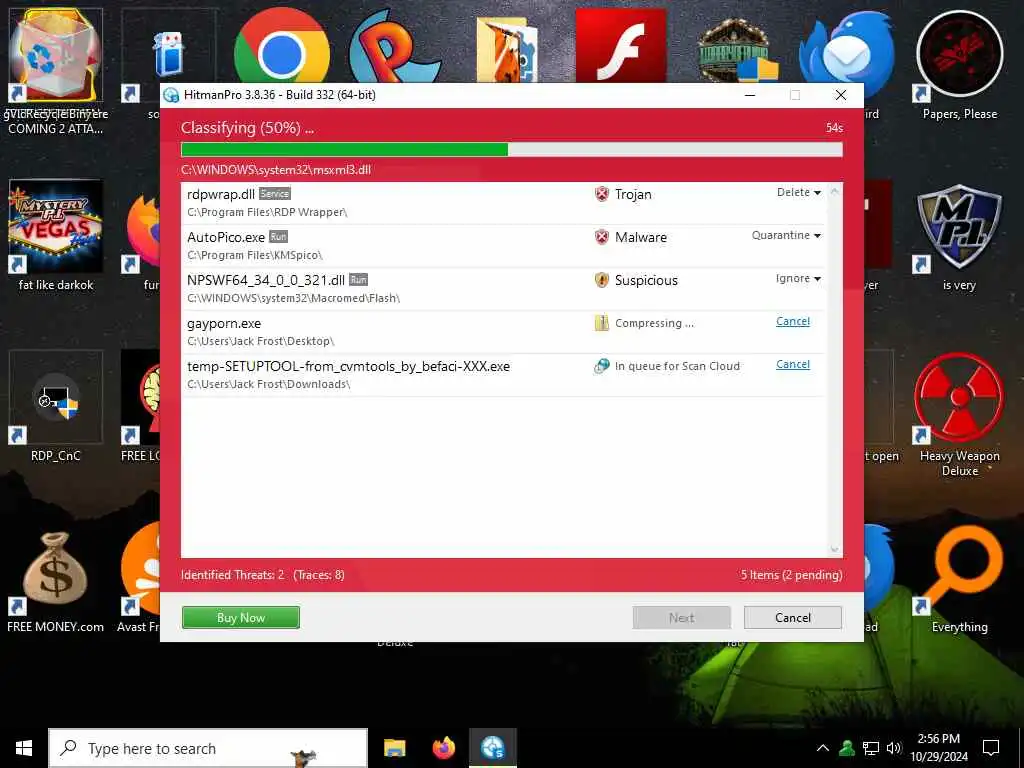1024x768 pixels.
Task: Minimize the HitmanPro window
Action: [x=750, y=95]
